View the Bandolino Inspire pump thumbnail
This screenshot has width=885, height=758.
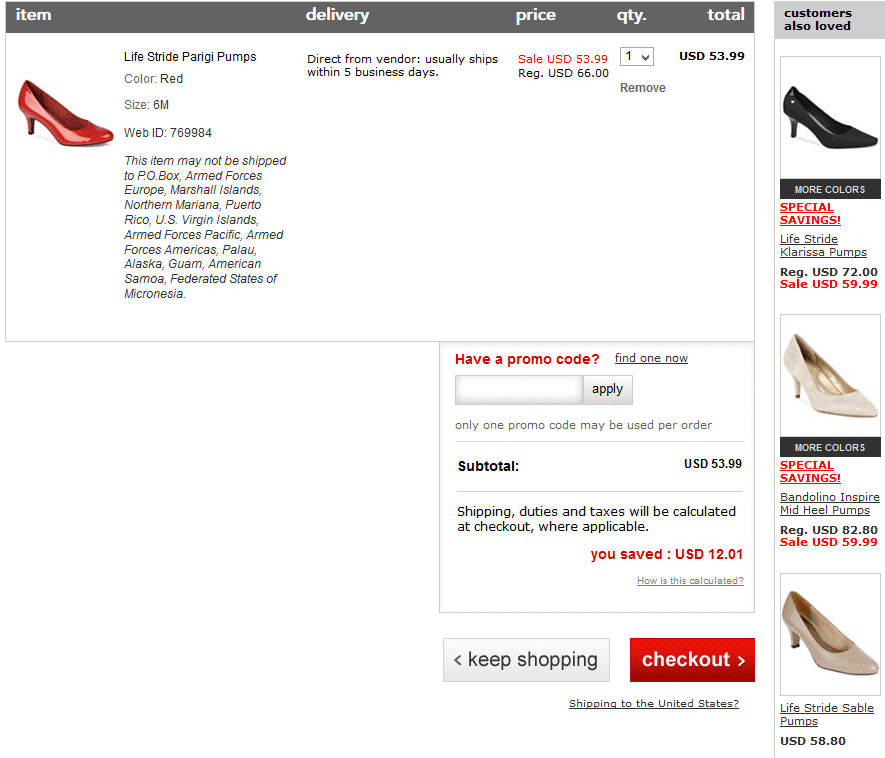click(830, 375)
